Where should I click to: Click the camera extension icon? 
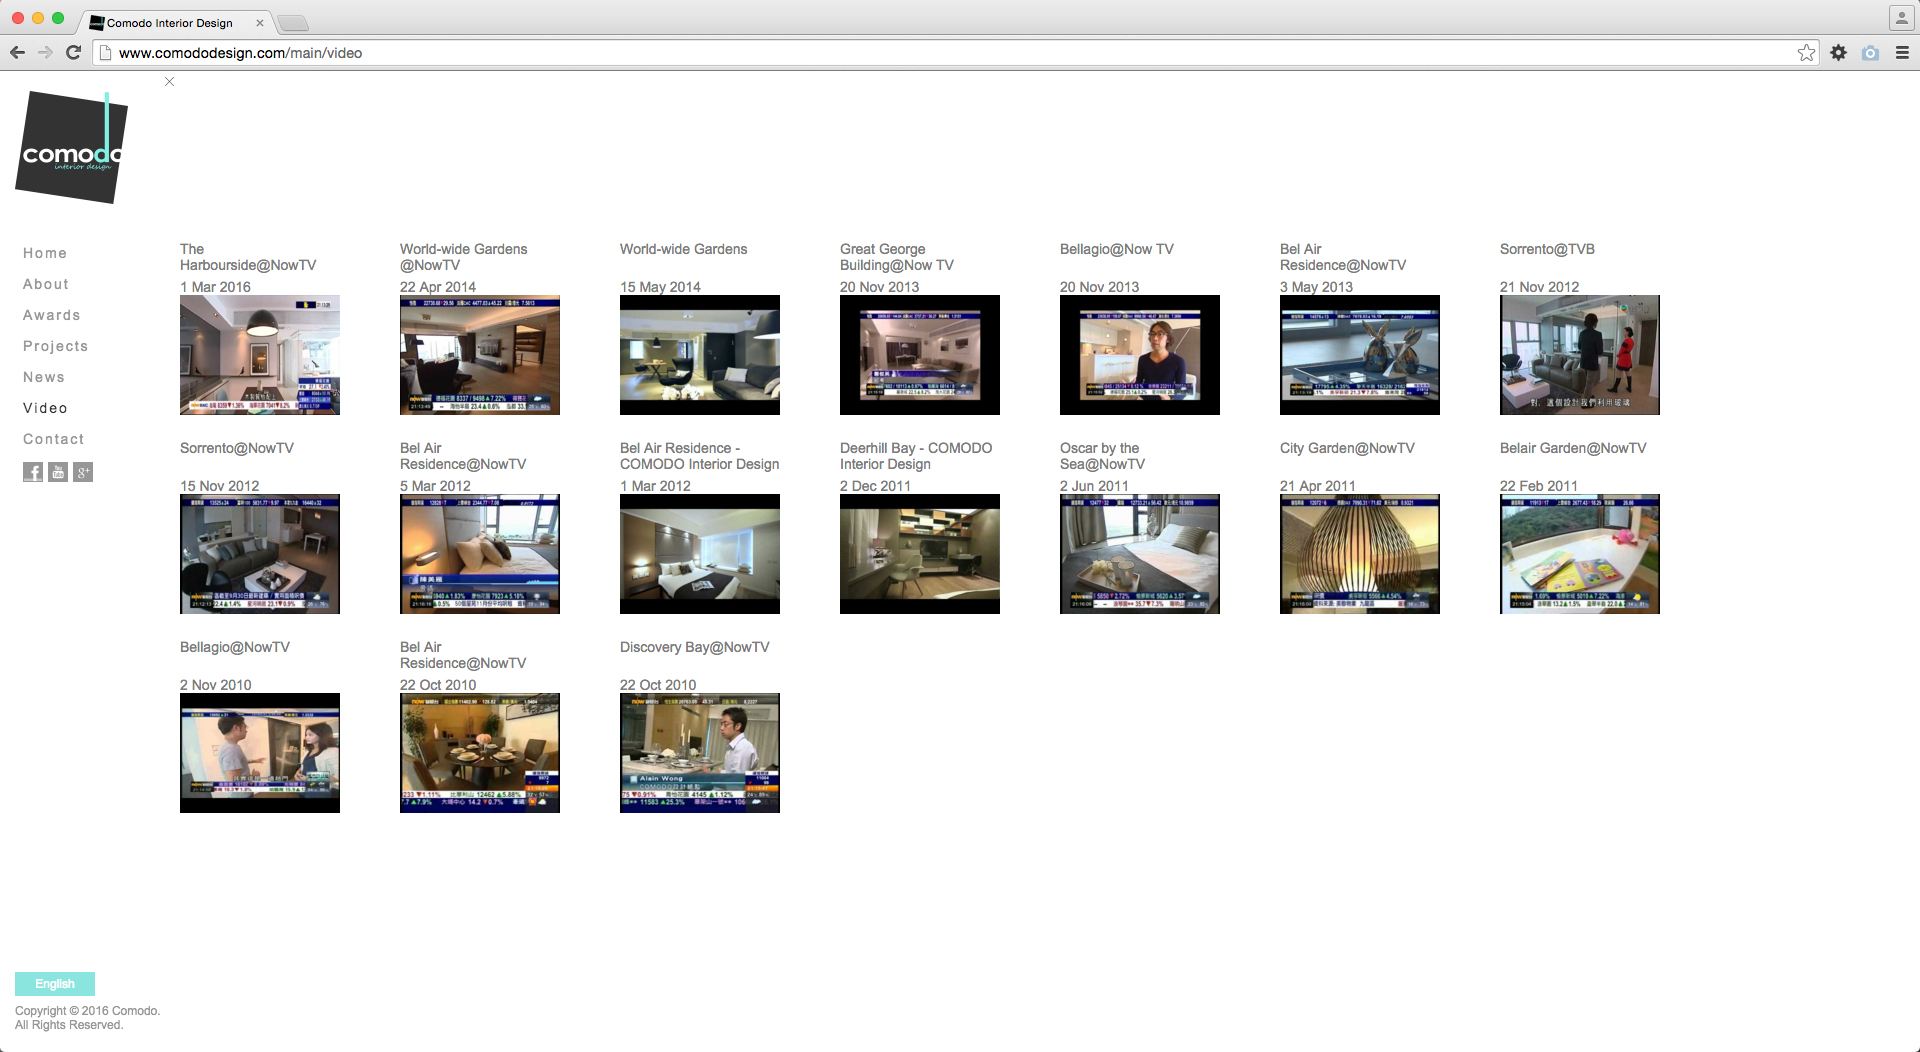click(1870, 53)
